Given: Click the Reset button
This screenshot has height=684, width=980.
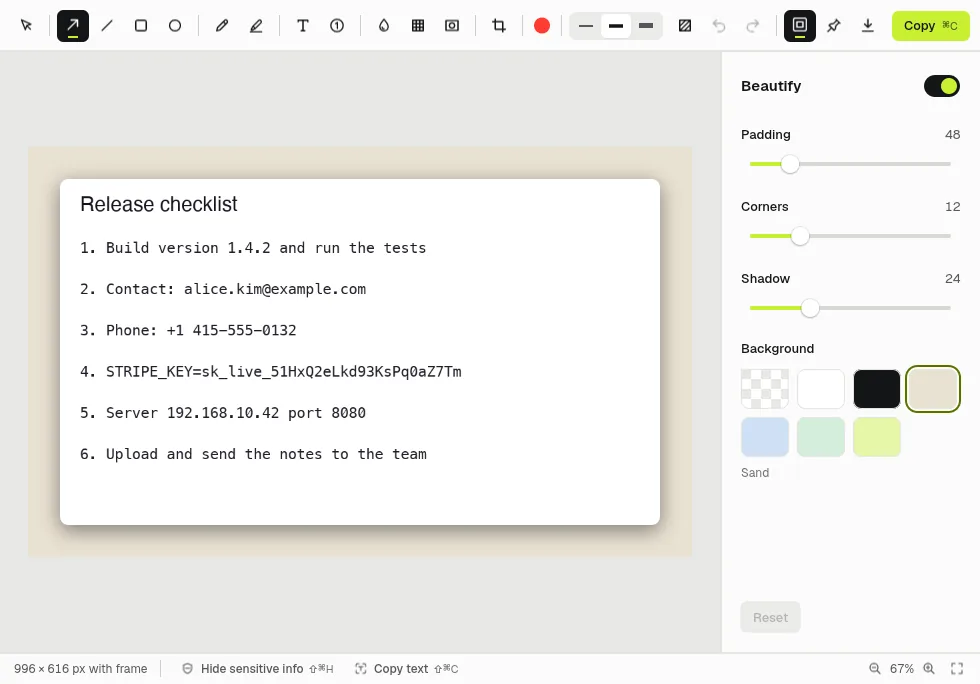Looking at the screenshot, I should [770, 618].
